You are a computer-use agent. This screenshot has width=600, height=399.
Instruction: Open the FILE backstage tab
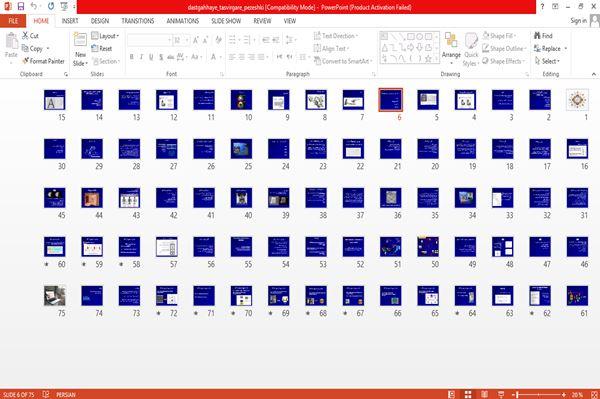(x=13, y=21)
